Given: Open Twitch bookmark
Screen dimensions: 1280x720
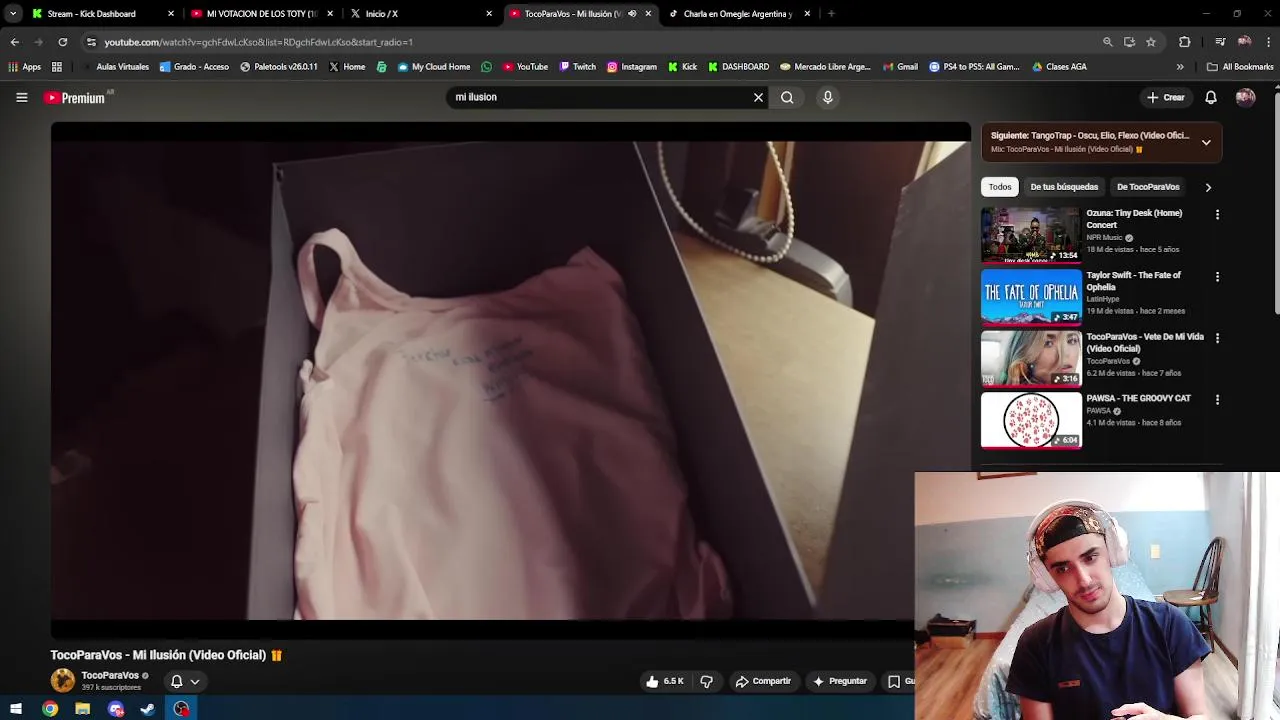Looking at the screenshot, I should (x=577, y=67).
